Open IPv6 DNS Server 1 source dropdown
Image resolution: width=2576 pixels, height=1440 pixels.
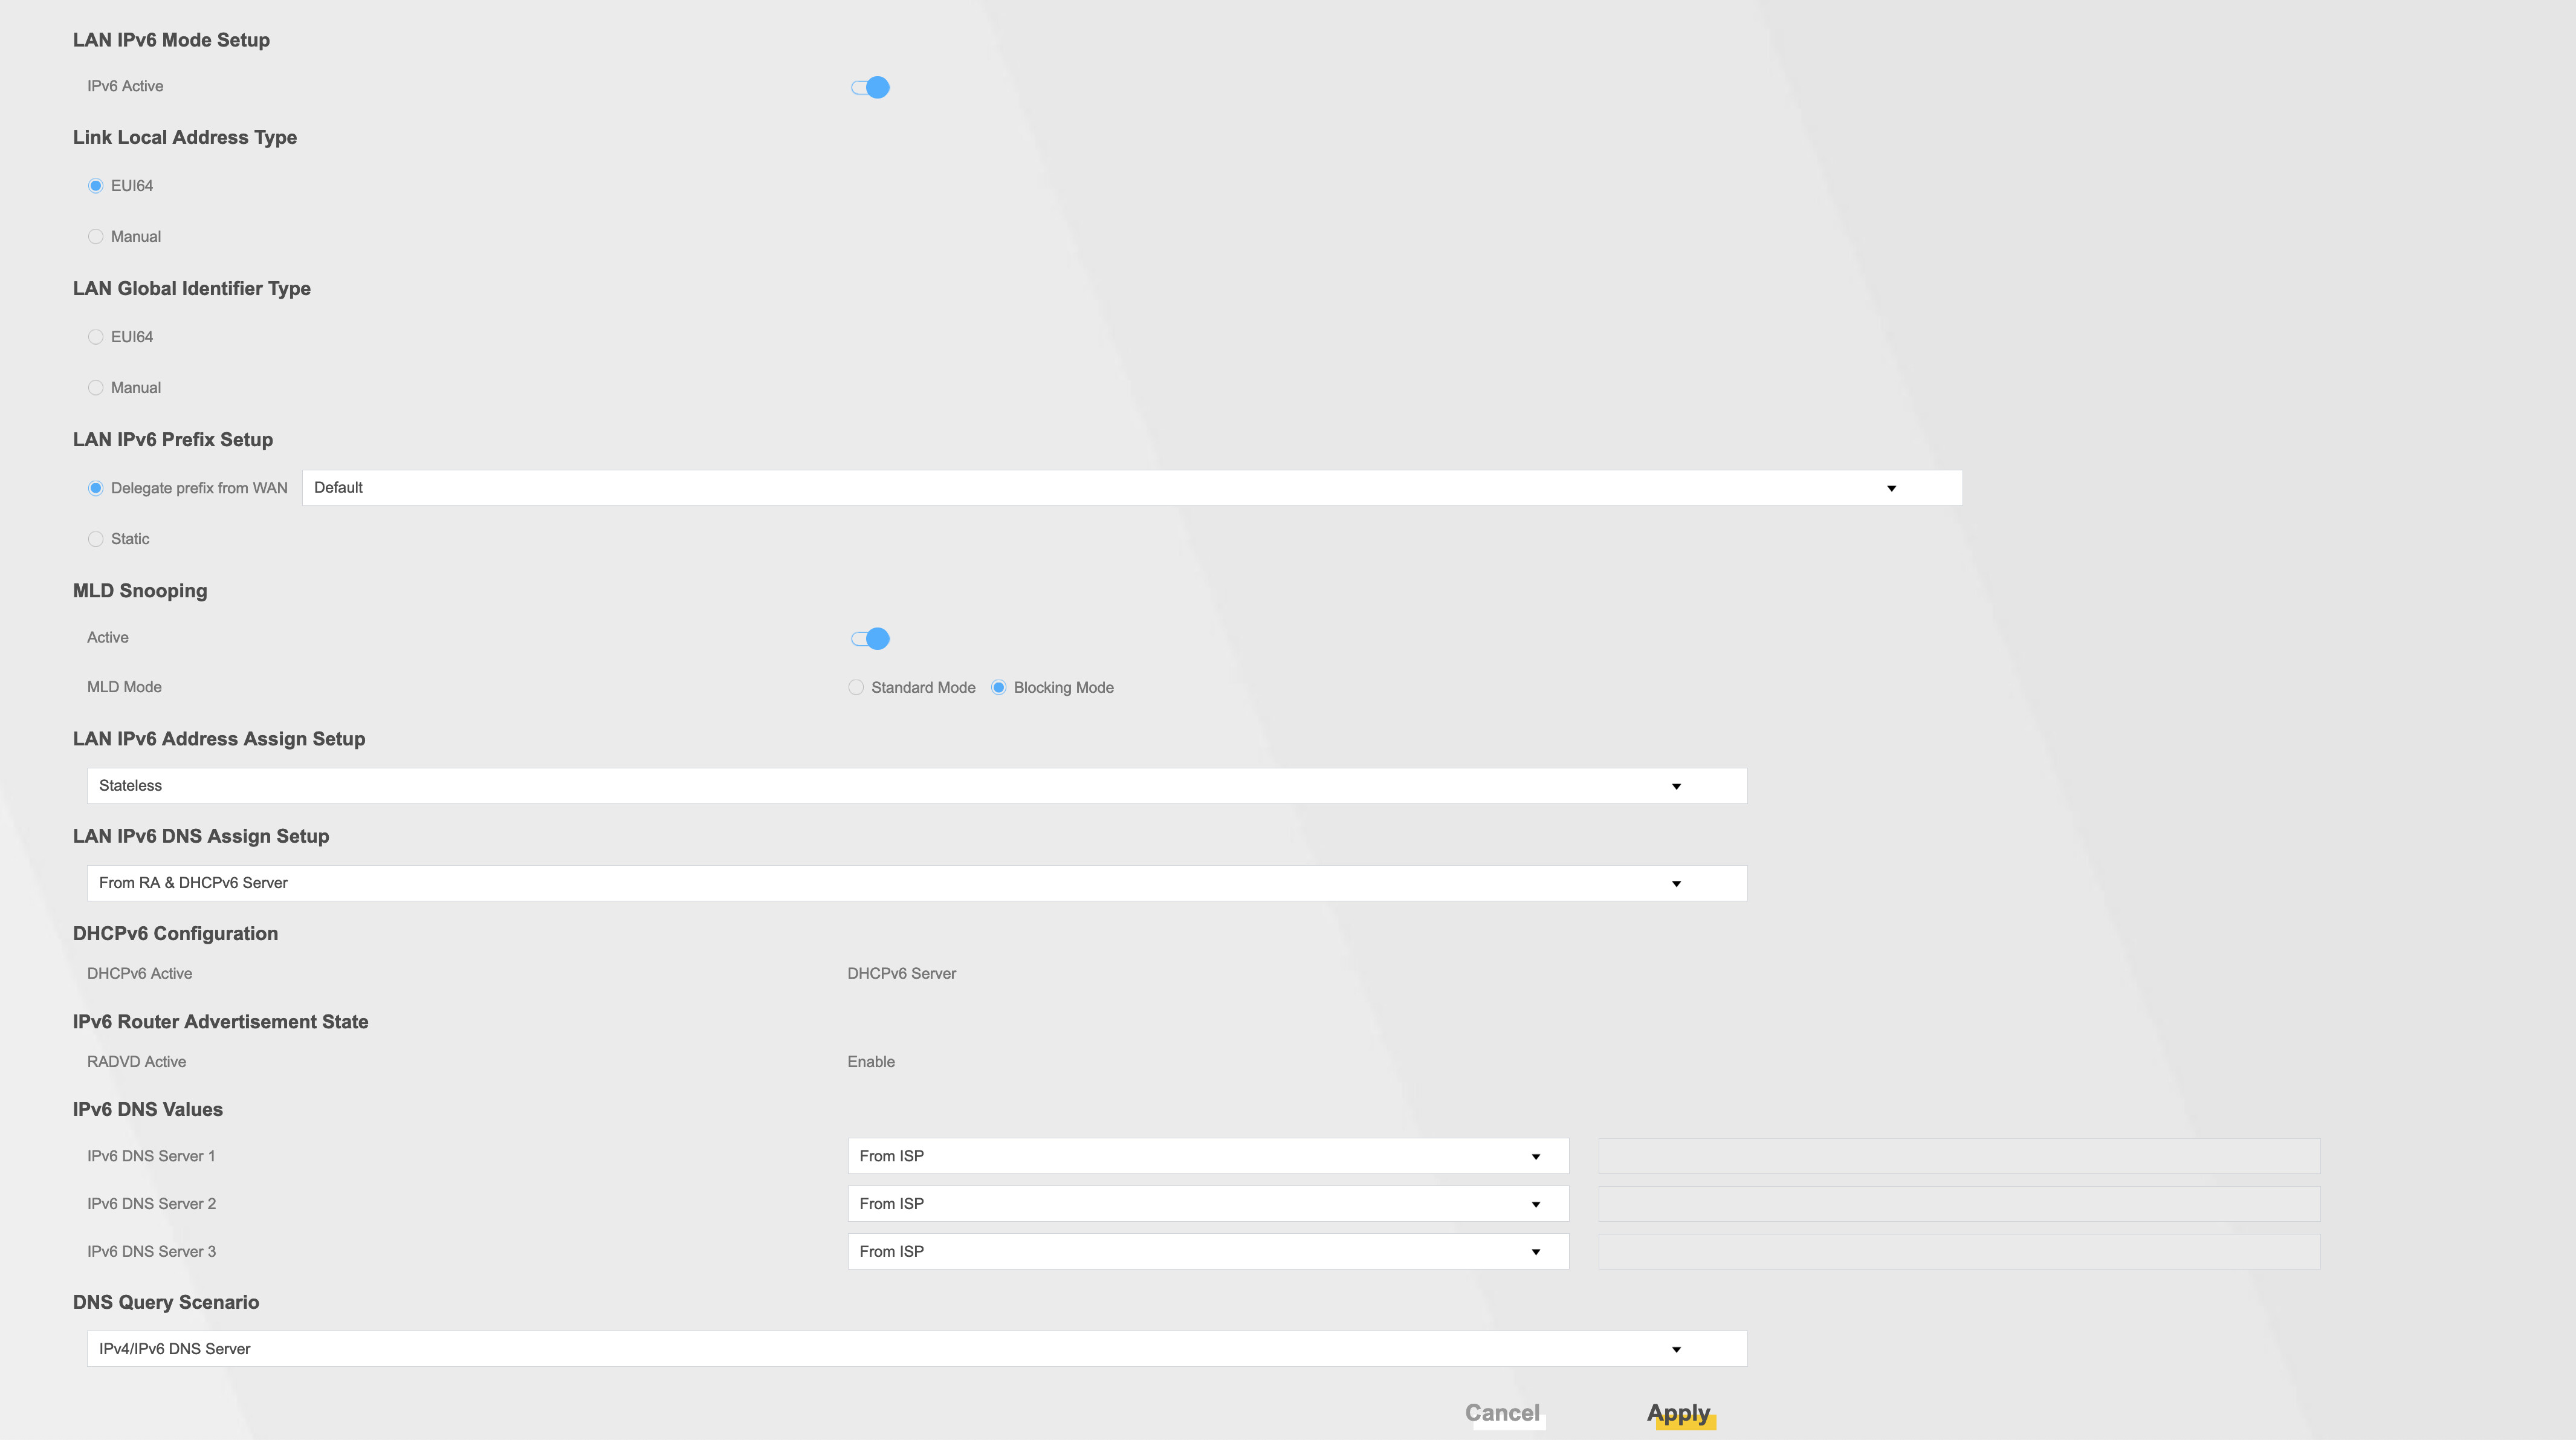click(1208, 1156)
